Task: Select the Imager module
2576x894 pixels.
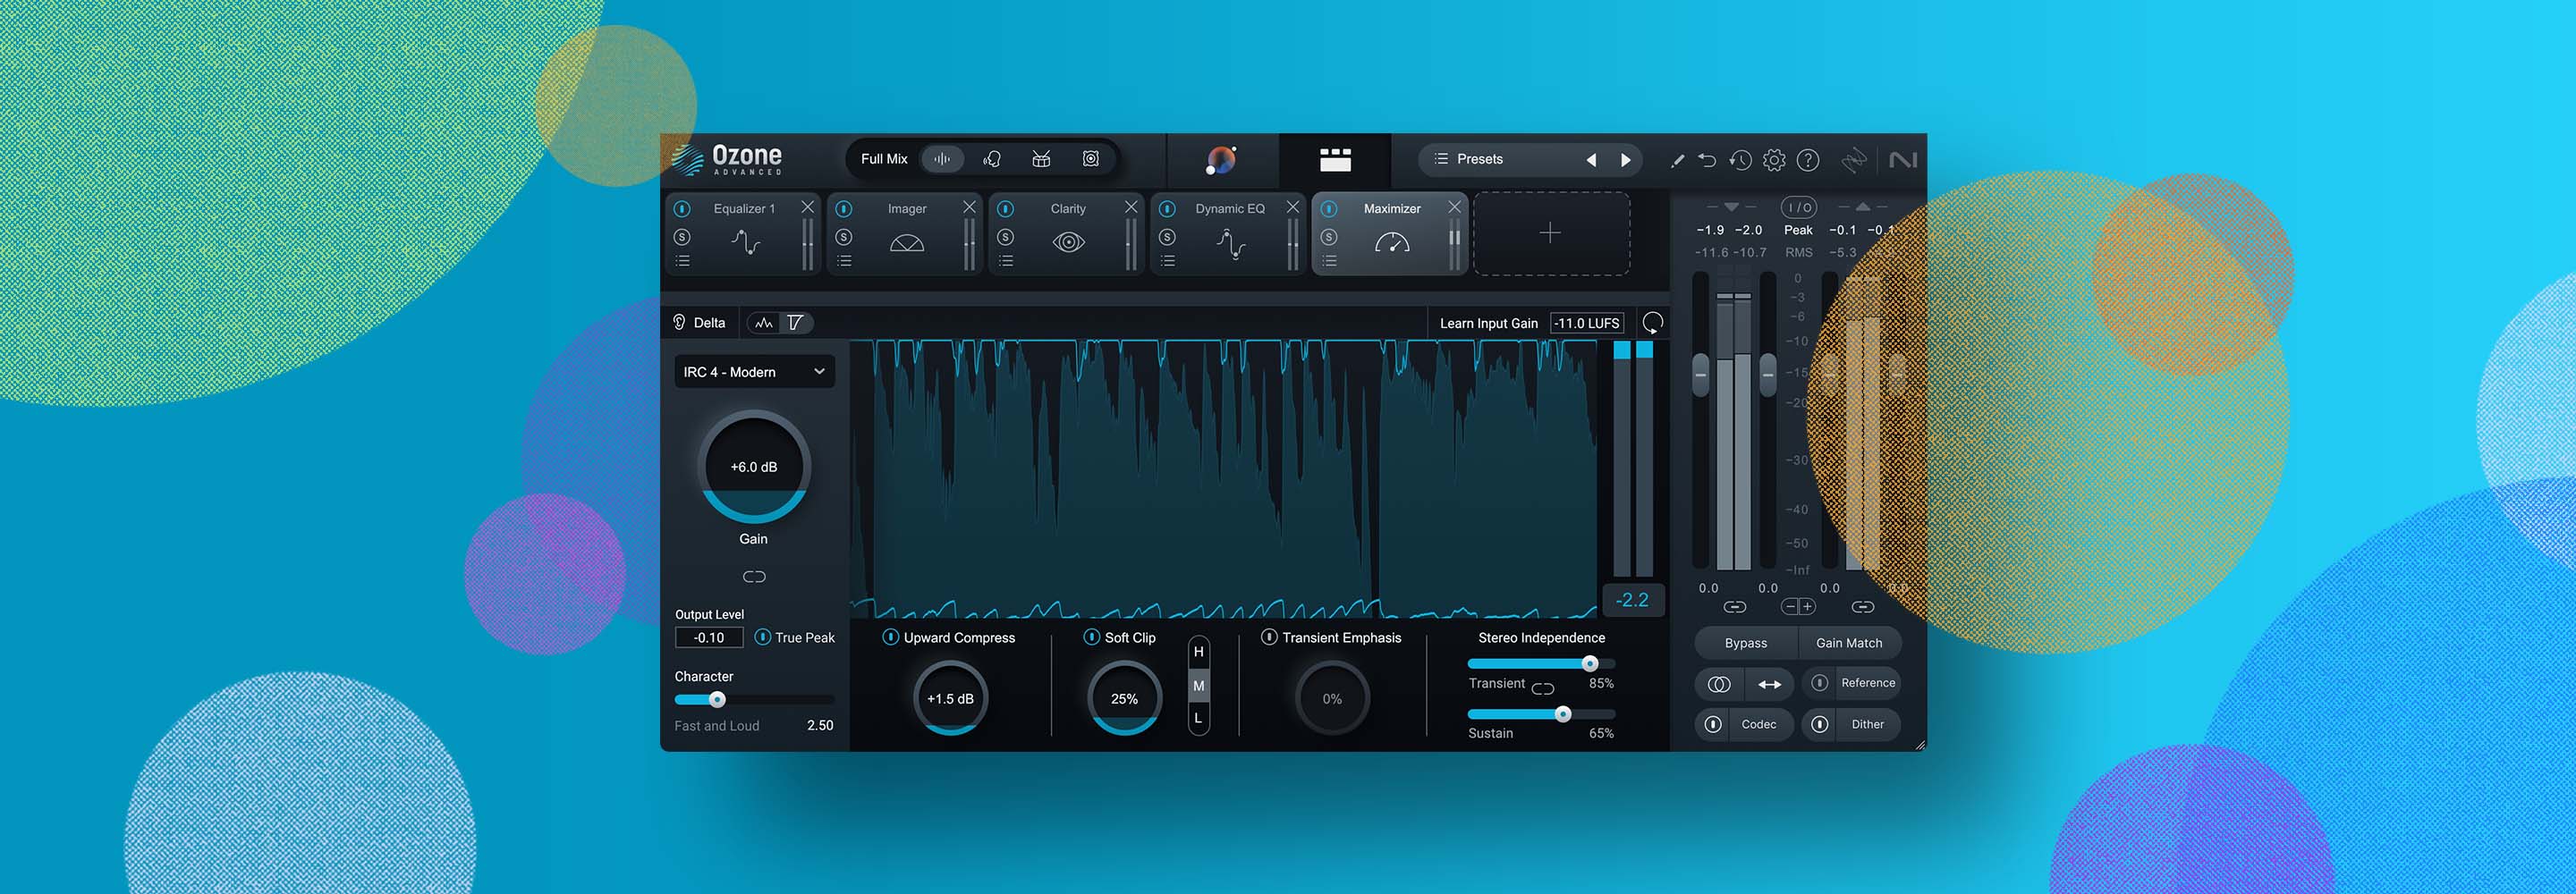Action: pos(907,233)
